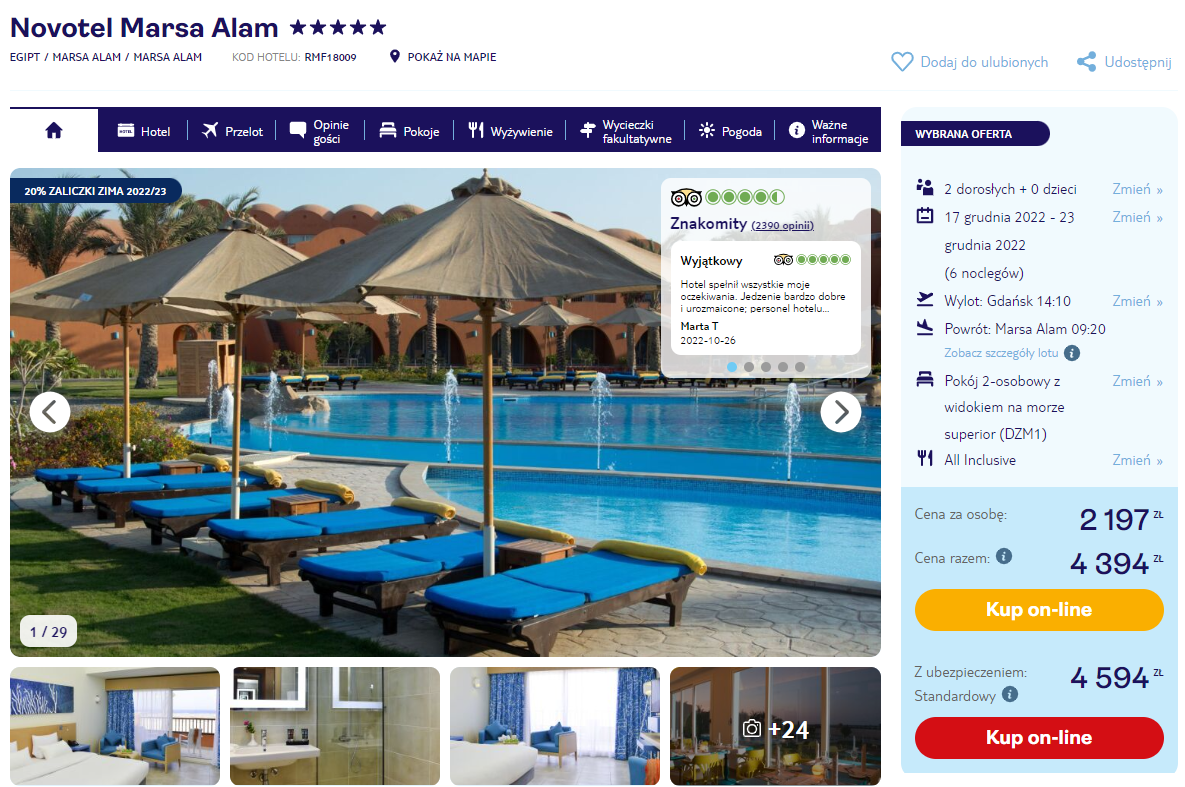Image resolution: width=1185 pixels, height=787 pixels.
Task: Open info icon next to Cena razem
Action: tap(1004, 556)
